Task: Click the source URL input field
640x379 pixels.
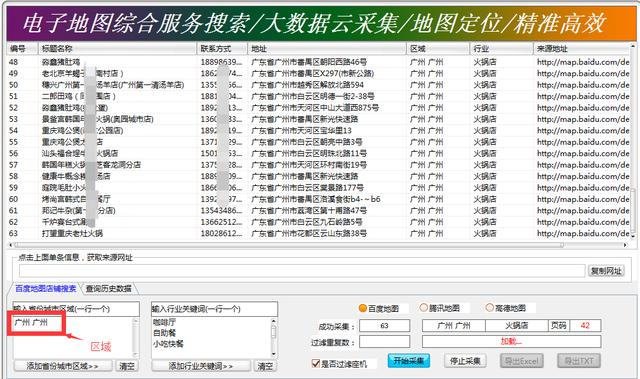Action: coord(302,271)
